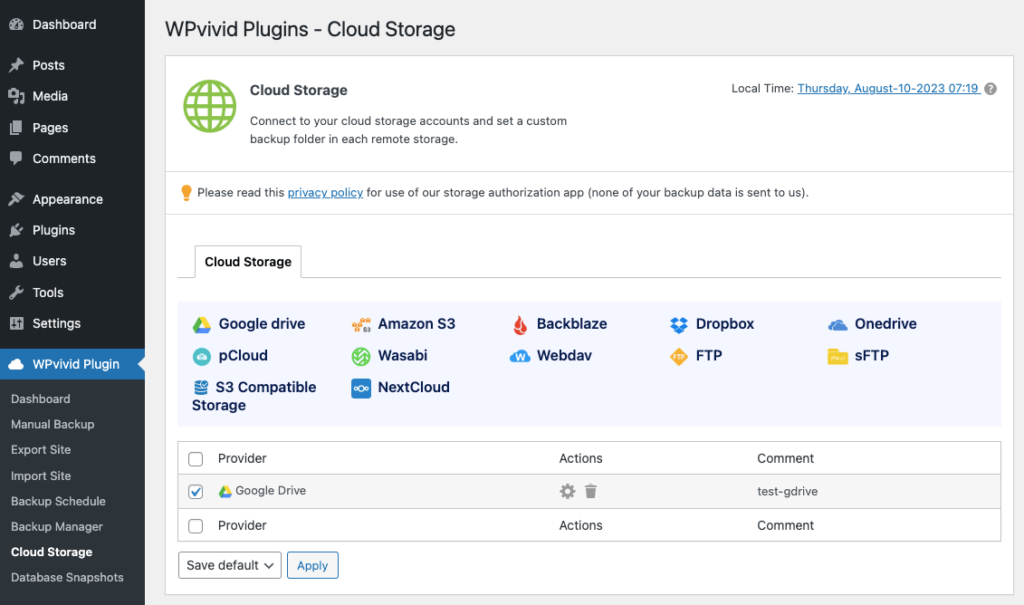Open the Save default dropdown
The image size is (1024, 605).
[229, 565]
